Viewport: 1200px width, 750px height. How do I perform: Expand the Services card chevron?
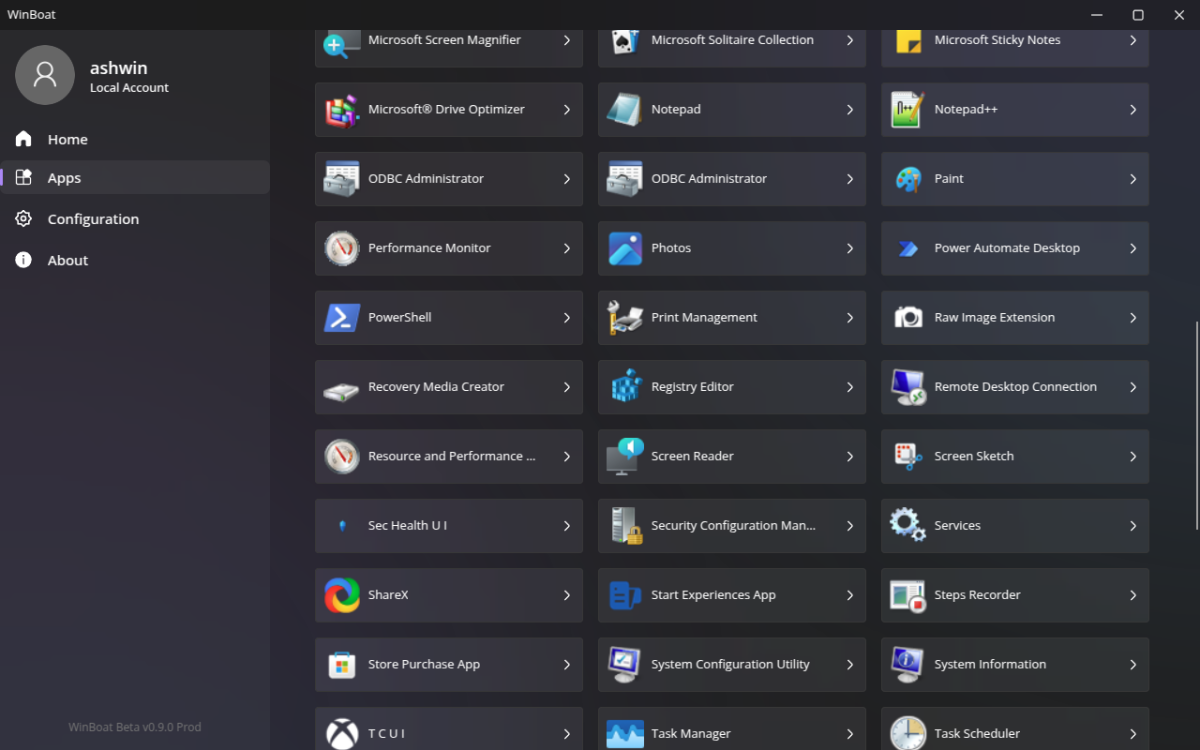tap(1133, 525)
